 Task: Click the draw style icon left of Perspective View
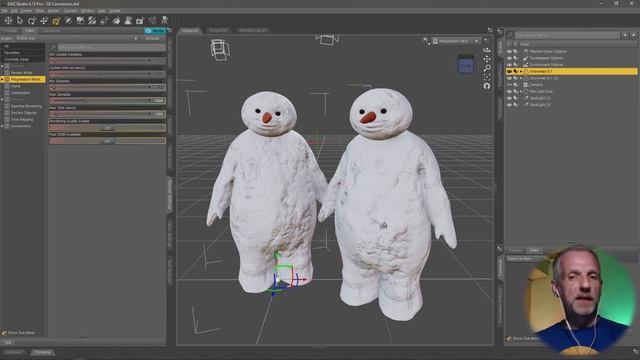tap(426, 41)
